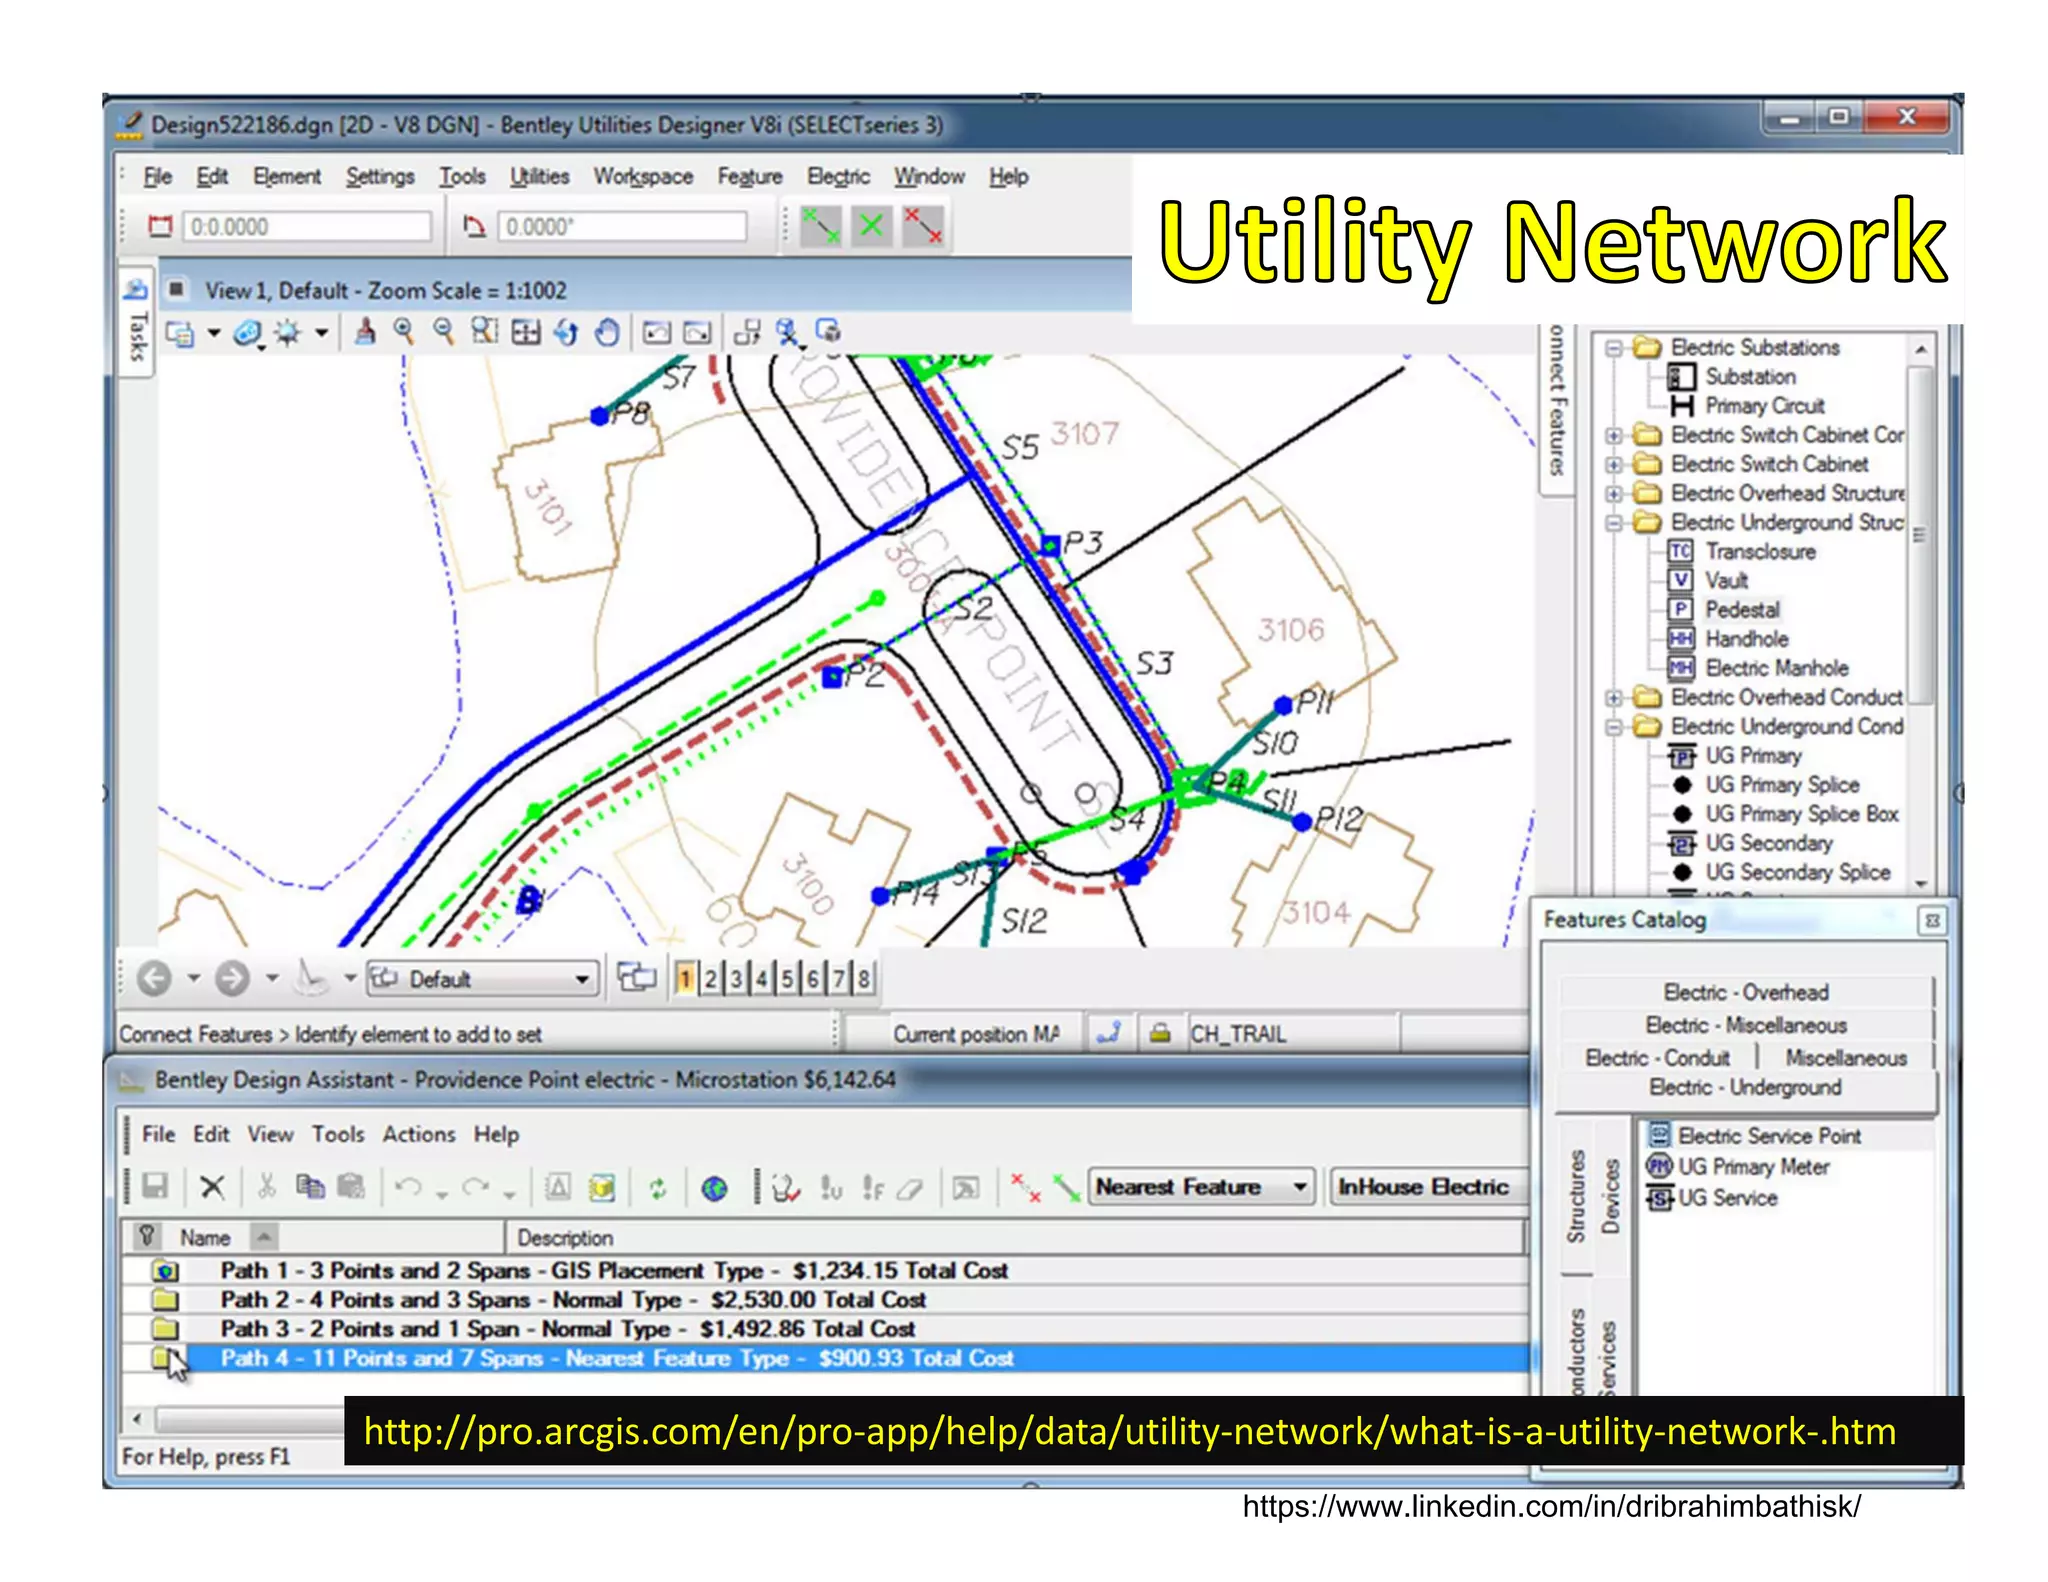Click the Update View paintbrush icon

coord(365,332)
